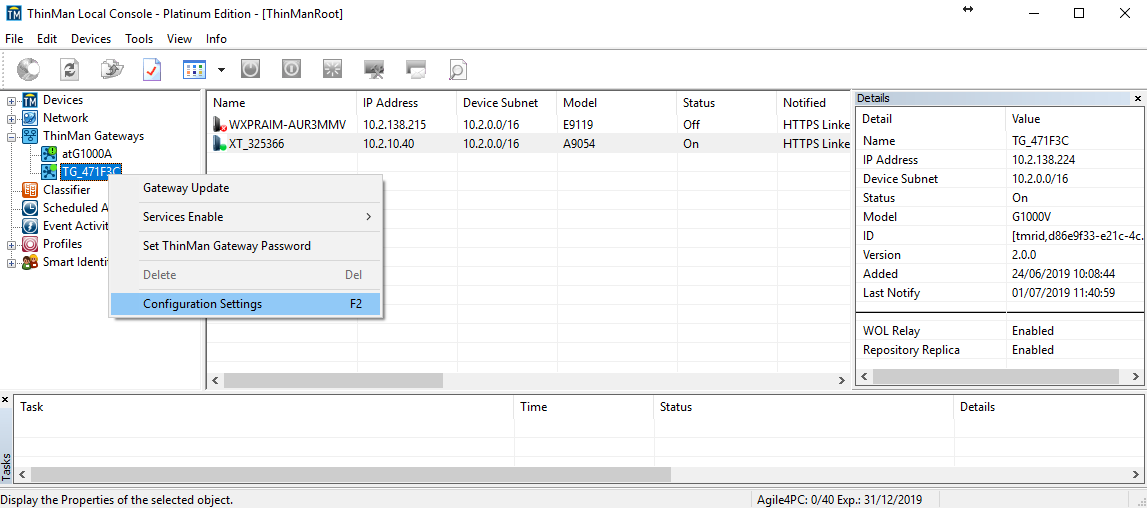
Task: Click the Event Activities lightning icon
Action: tap(30, 226)
